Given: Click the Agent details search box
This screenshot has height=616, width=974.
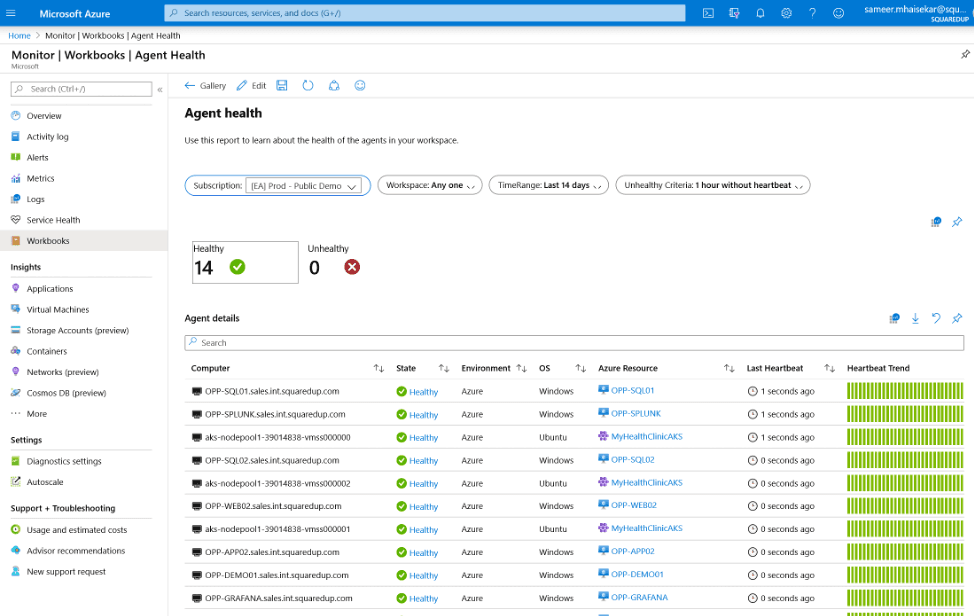Looking at the screenshot, I should click(x=574, y=343).
